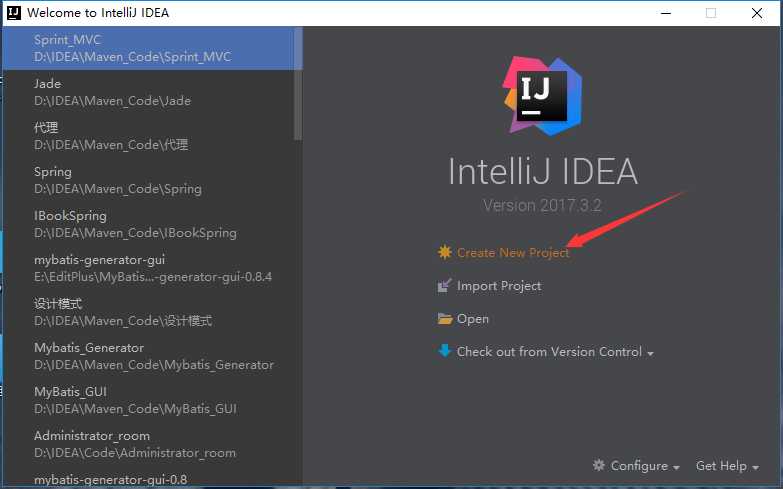
Task: Click path D:\IDEA\Code\Administrator_room
Action: [135, 453]
